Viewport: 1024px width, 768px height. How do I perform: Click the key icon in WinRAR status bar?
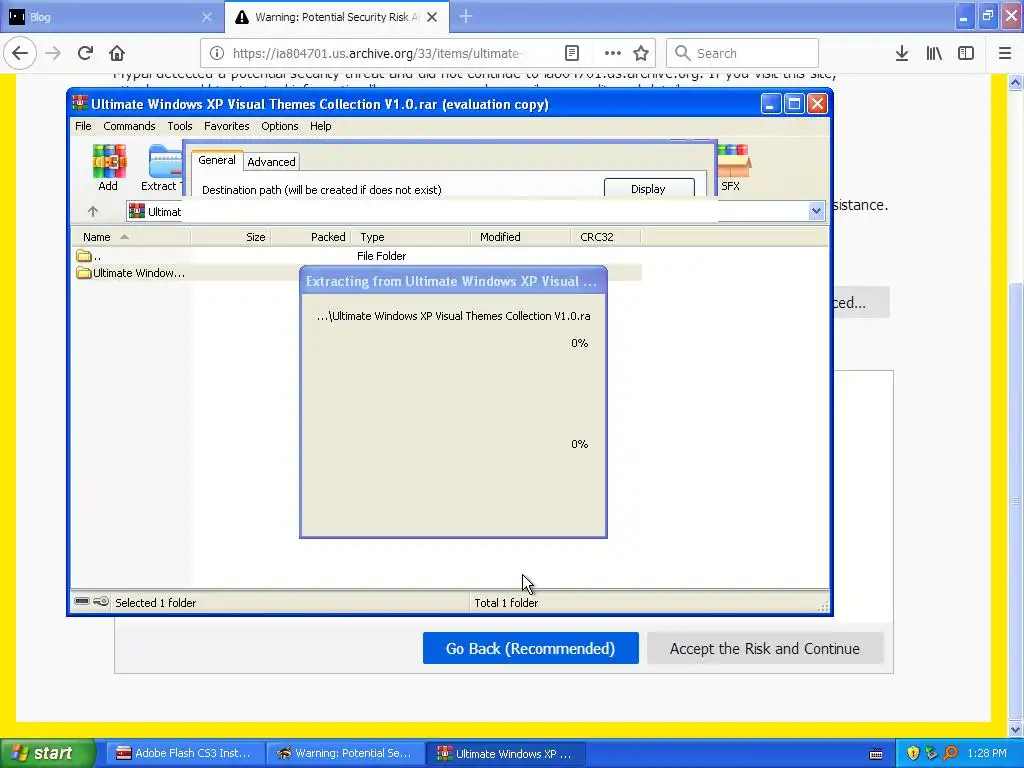(101, 601)
